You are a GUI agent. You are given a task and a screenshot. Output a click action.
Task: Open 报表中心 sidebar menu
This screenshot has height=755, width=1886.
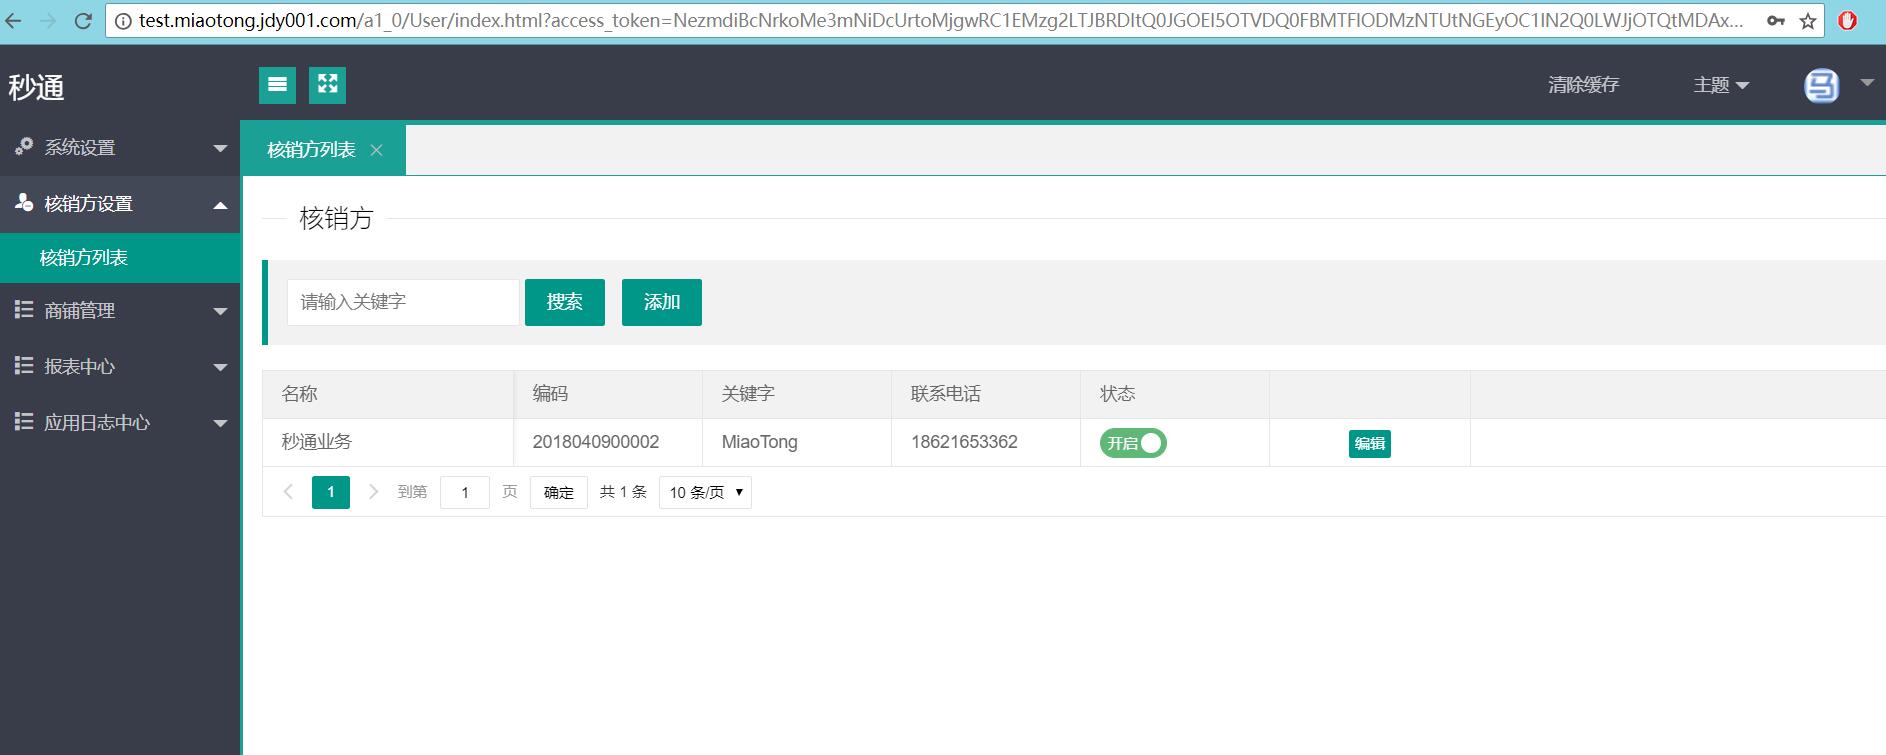click(120, 367)
